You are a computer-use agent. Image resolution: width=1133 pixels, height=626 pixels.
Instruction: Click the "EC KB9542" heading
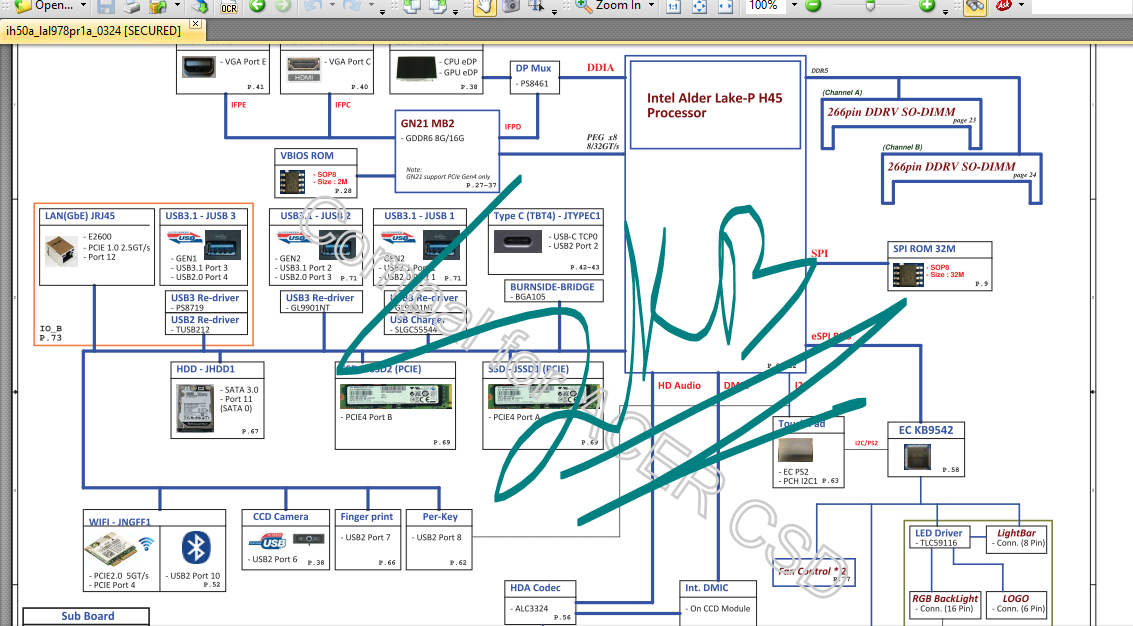tap(926, 430)
